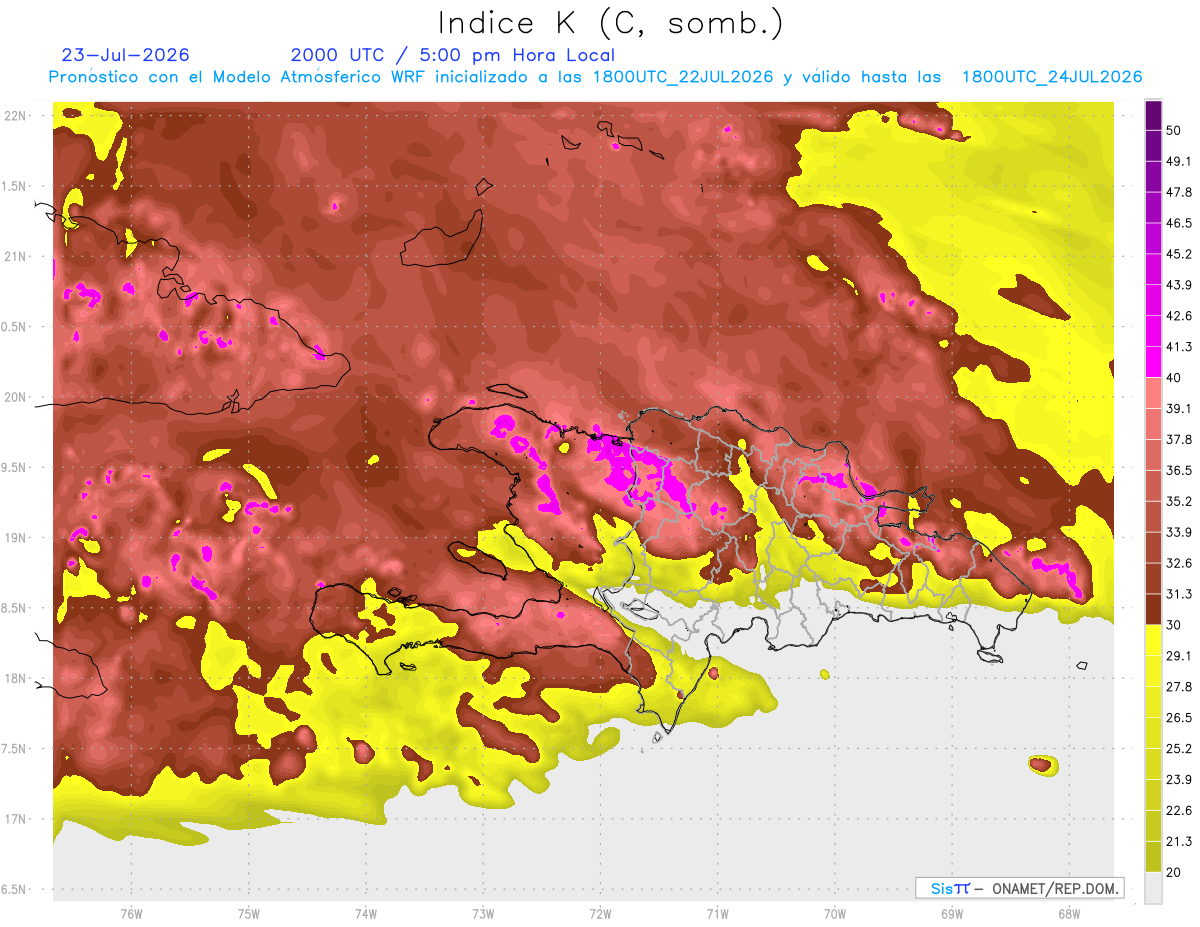Image resolution: width=1200 pixels, height=927 pixels.
Task: Click the colorbar value '40'
Action: (1174, 378)
